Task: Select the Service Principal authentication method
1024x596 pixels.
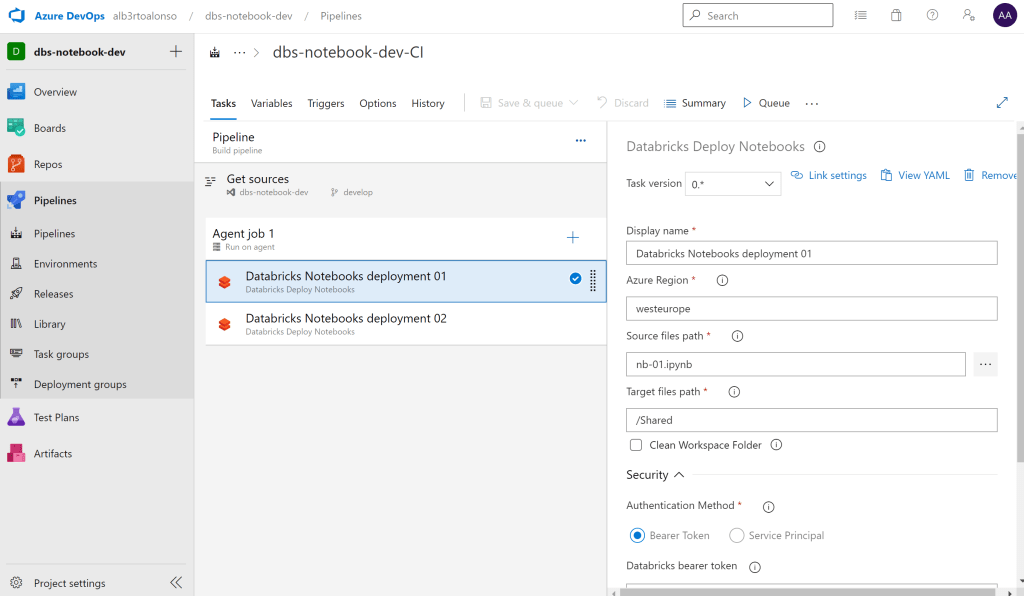Action: tap(737, 535)
